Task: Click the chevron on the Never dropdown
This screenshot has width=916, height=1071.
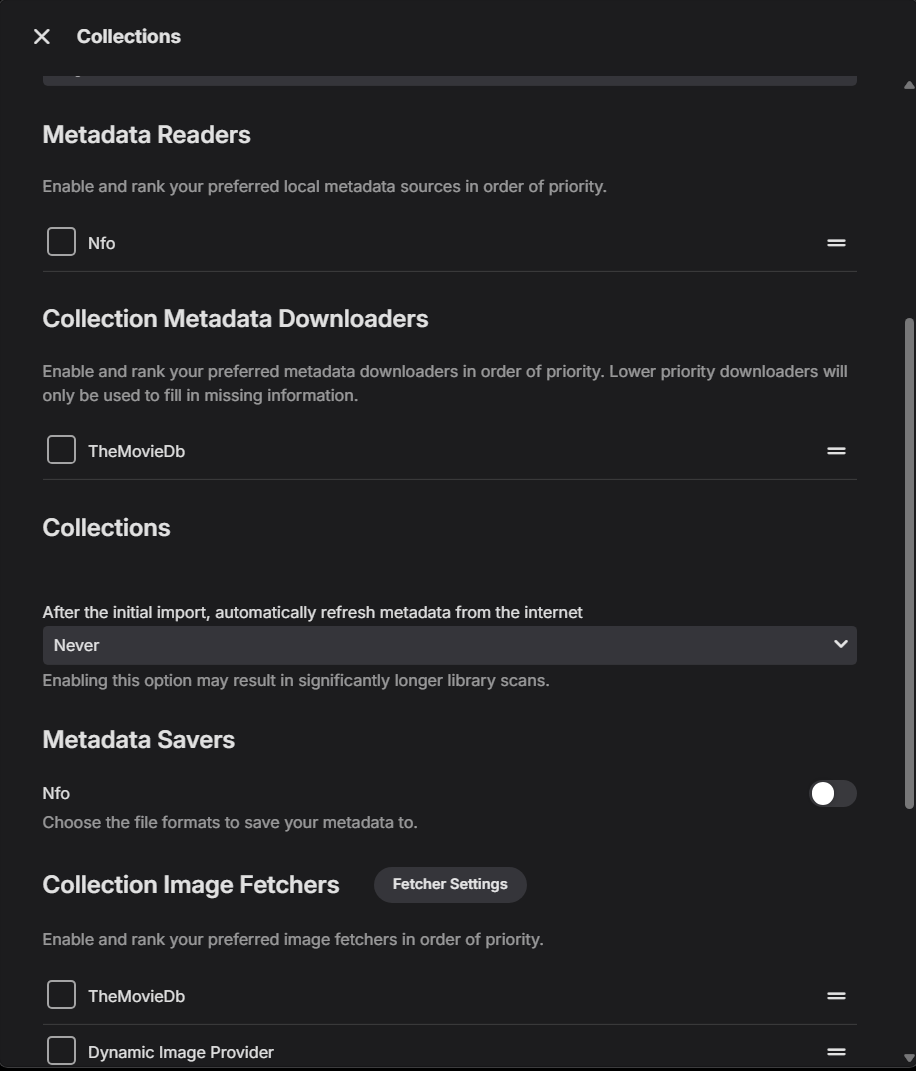Action: [841, 644]
